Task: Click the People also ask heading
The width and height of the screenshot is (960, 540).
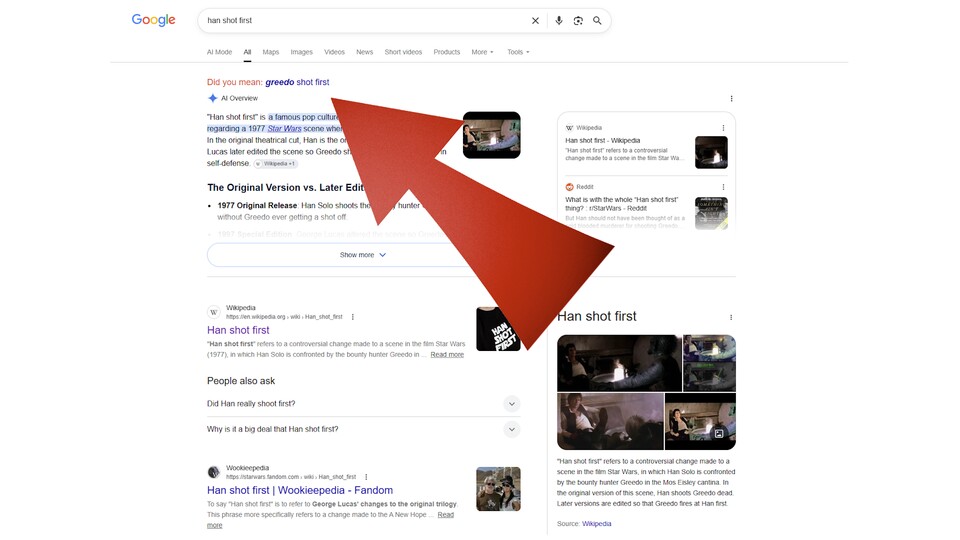Action: pyautogui.click(x=241, y=381)
